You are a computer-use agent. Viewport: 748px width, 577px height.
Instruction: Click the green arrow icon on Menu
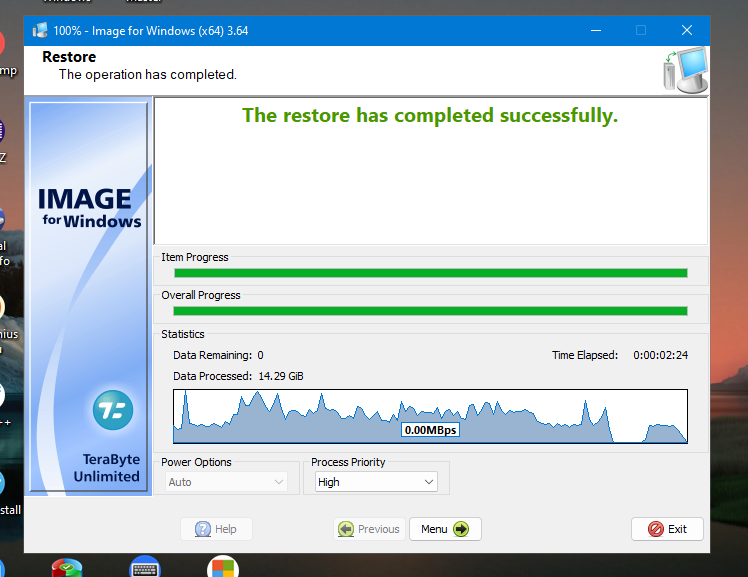[x=461, y=529]
